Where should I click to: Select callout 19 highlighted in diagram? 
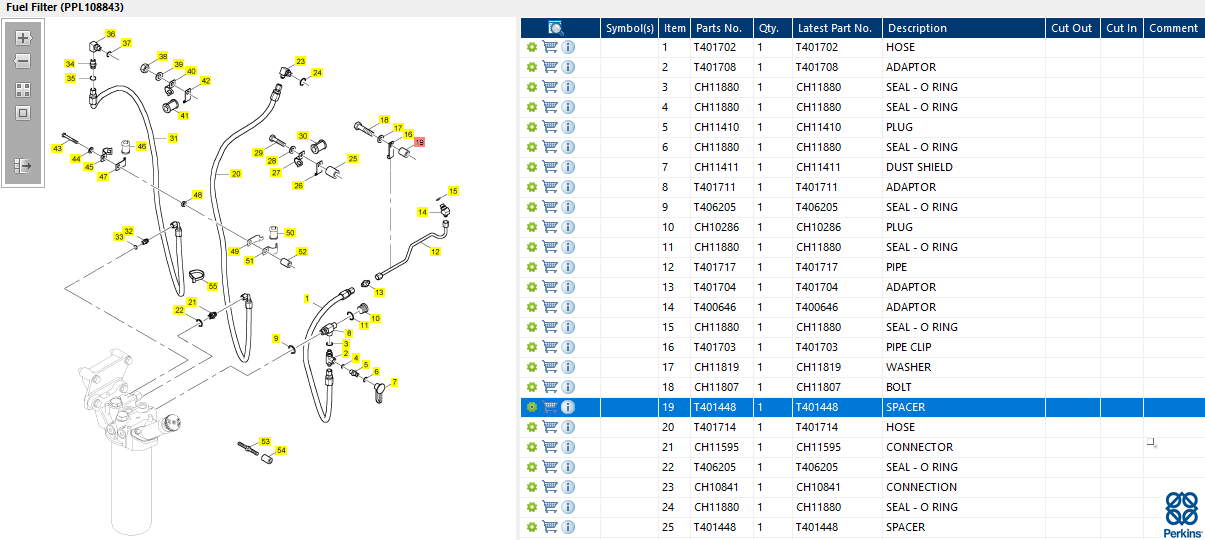420,143
